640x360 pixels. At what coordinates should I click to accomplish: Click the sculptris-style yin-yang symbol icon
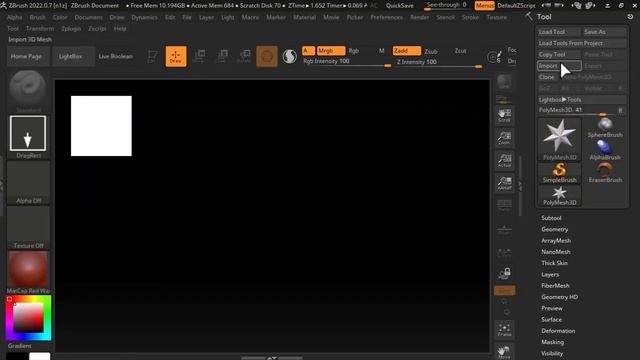coord(289,56)
